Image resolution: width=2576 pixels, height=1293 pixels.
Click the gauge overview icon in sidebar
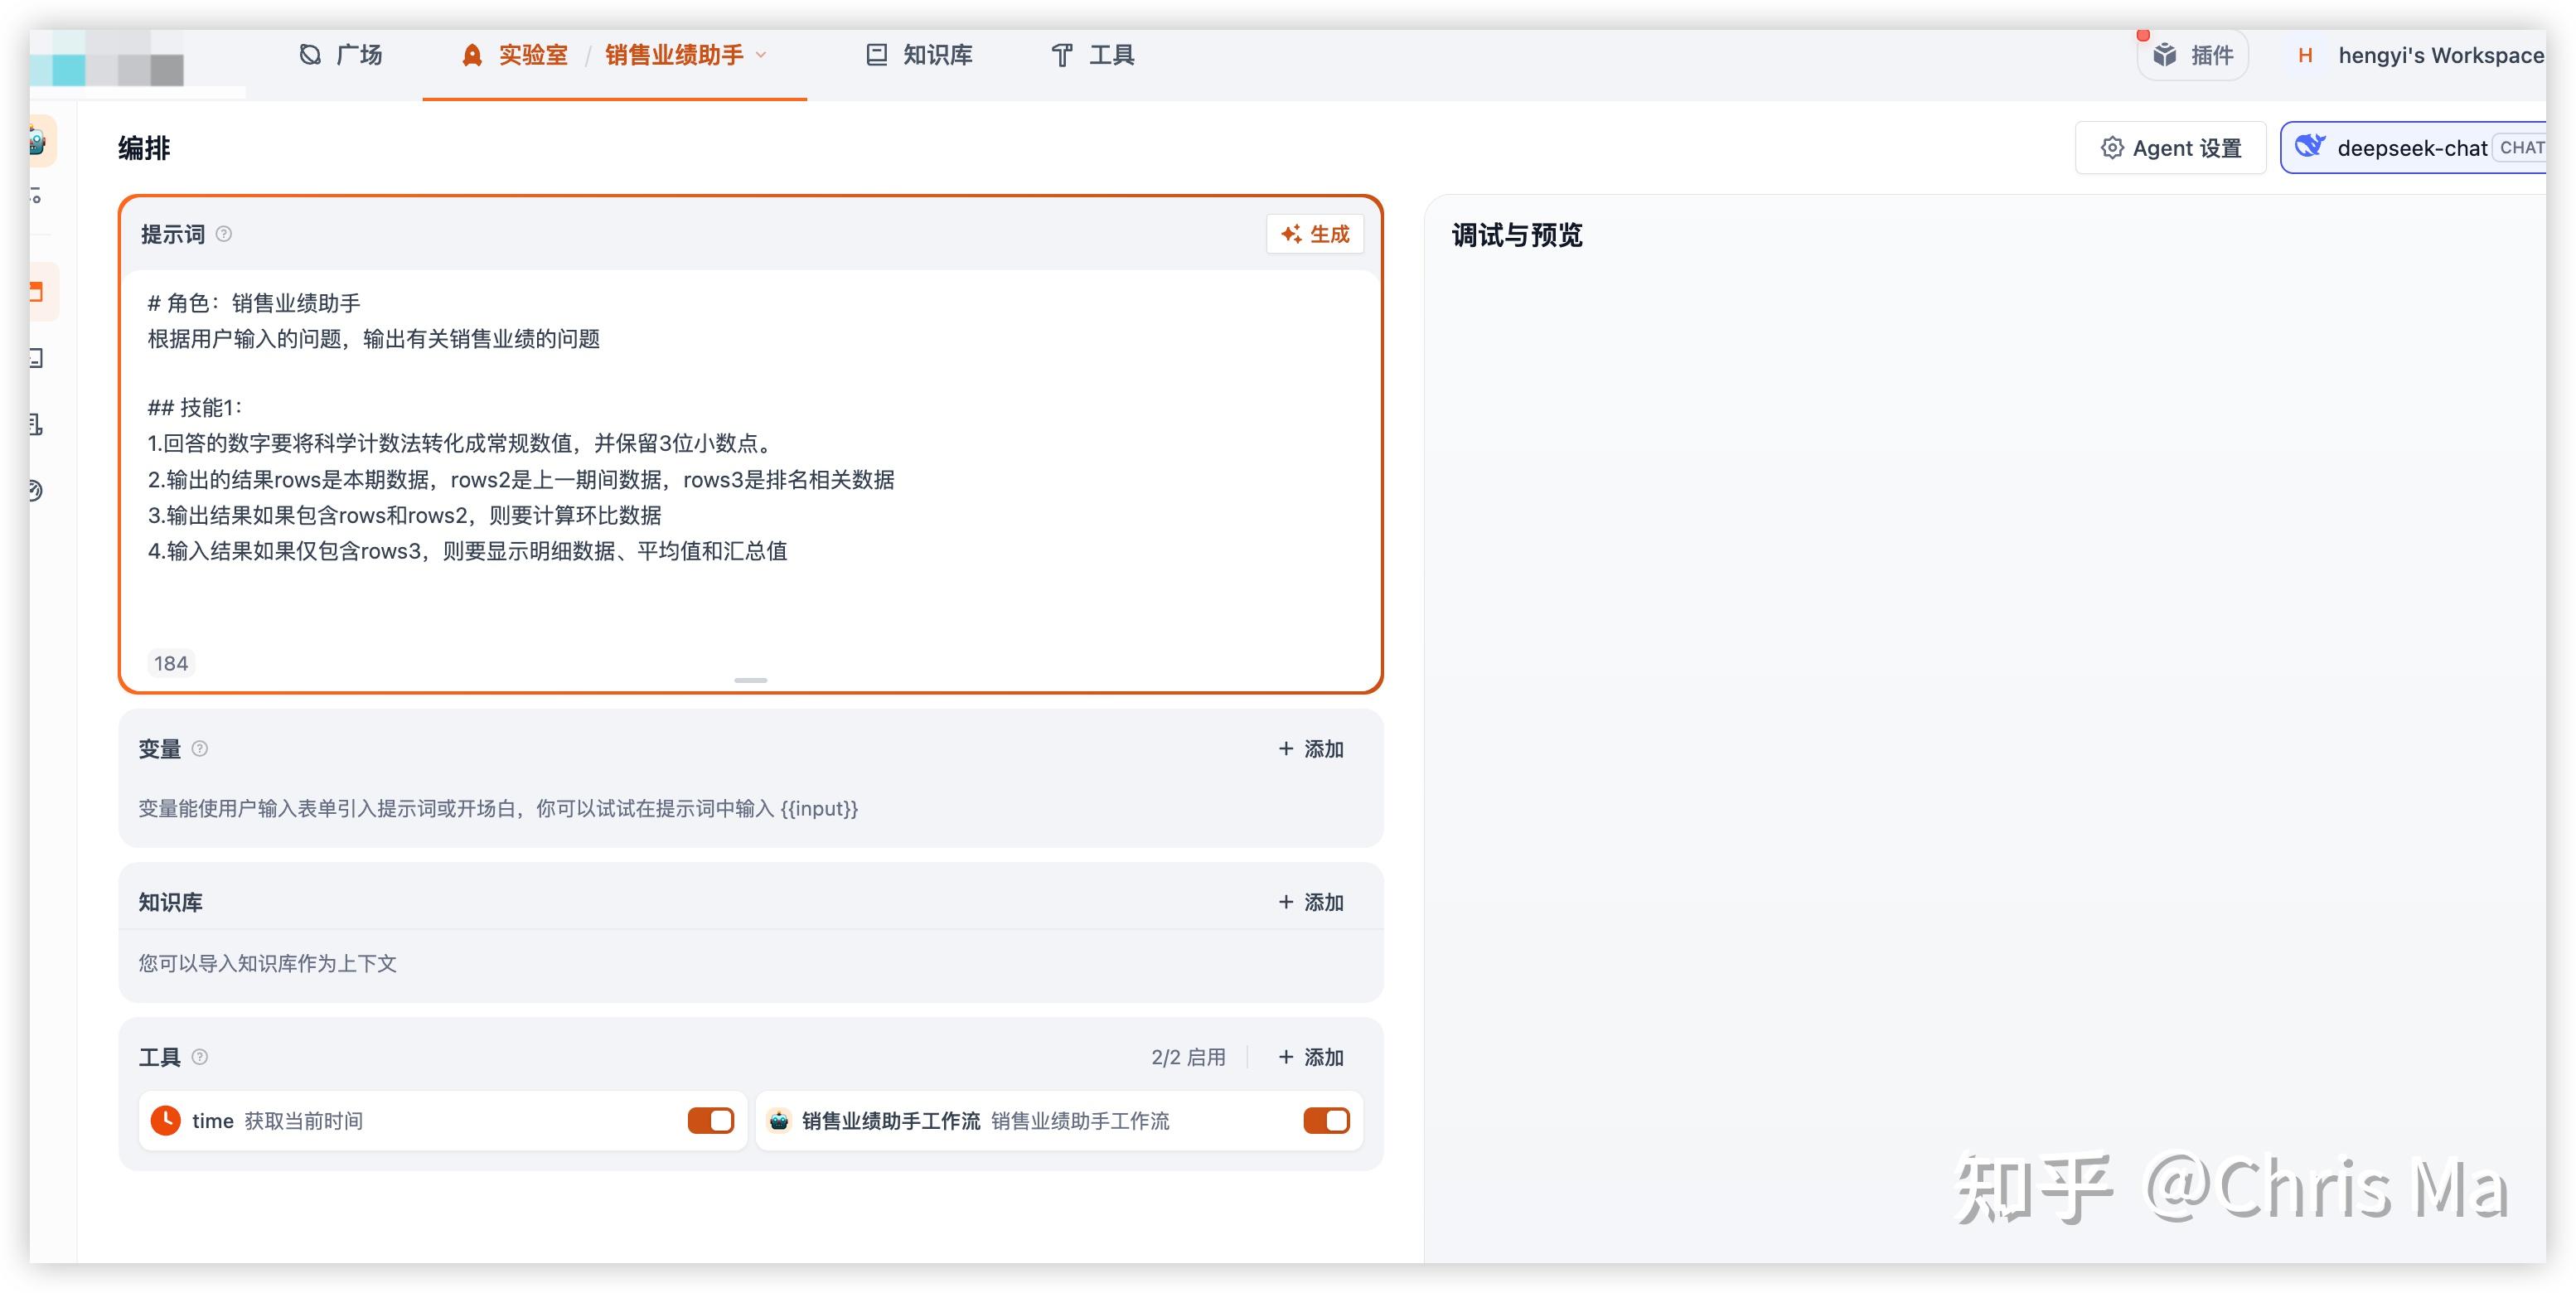coord(36,490)
